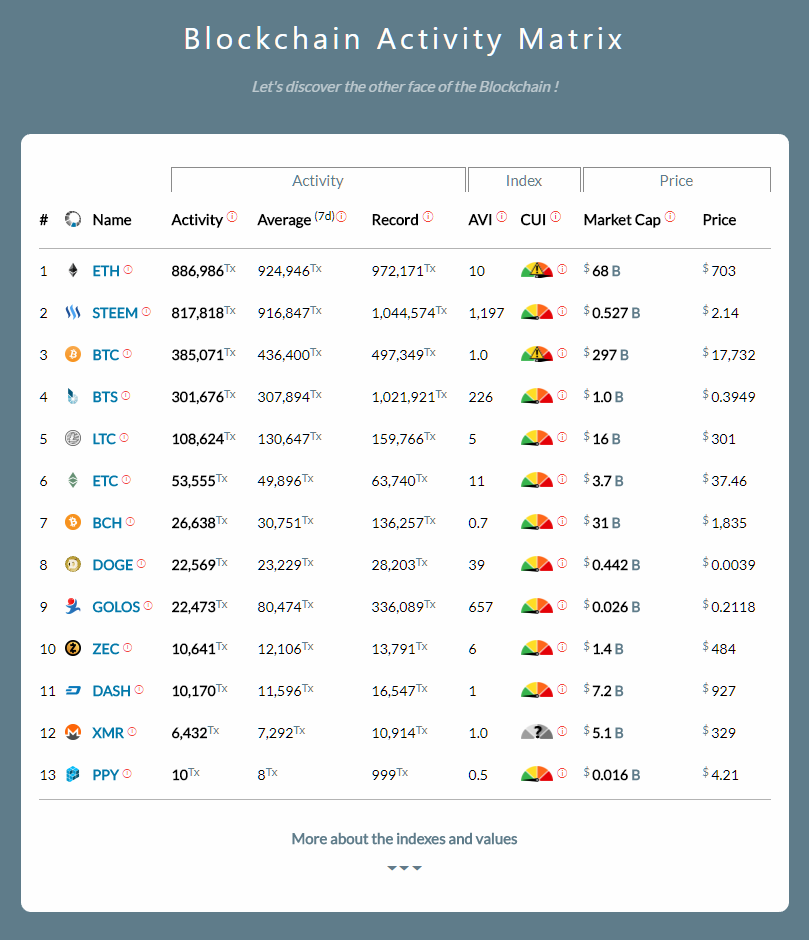This screenshot has width=809, height=940.
Task: Click the Ethereum Classic ETC logo
Action: [73, 480]
